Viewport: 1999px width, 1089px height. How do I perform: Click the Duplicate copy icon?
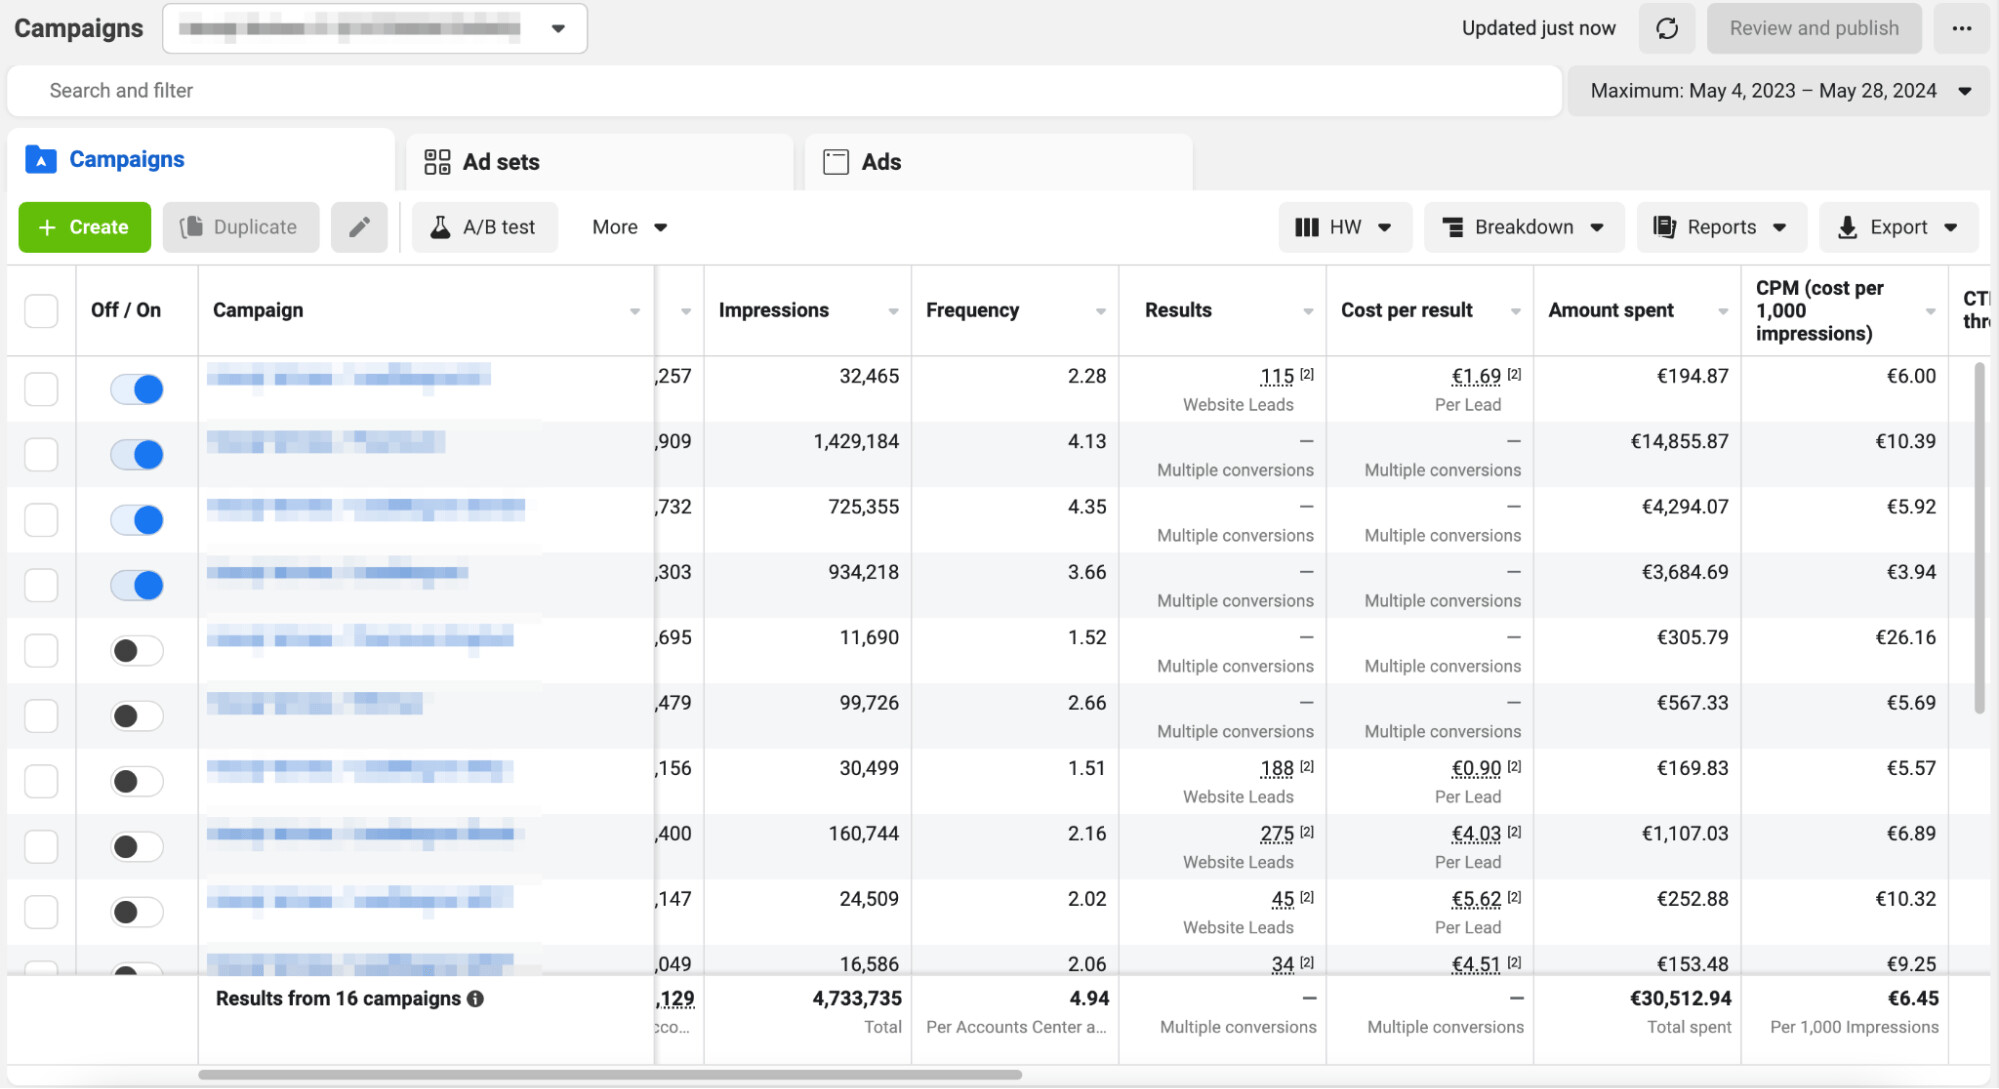click(x=191, y=227)
